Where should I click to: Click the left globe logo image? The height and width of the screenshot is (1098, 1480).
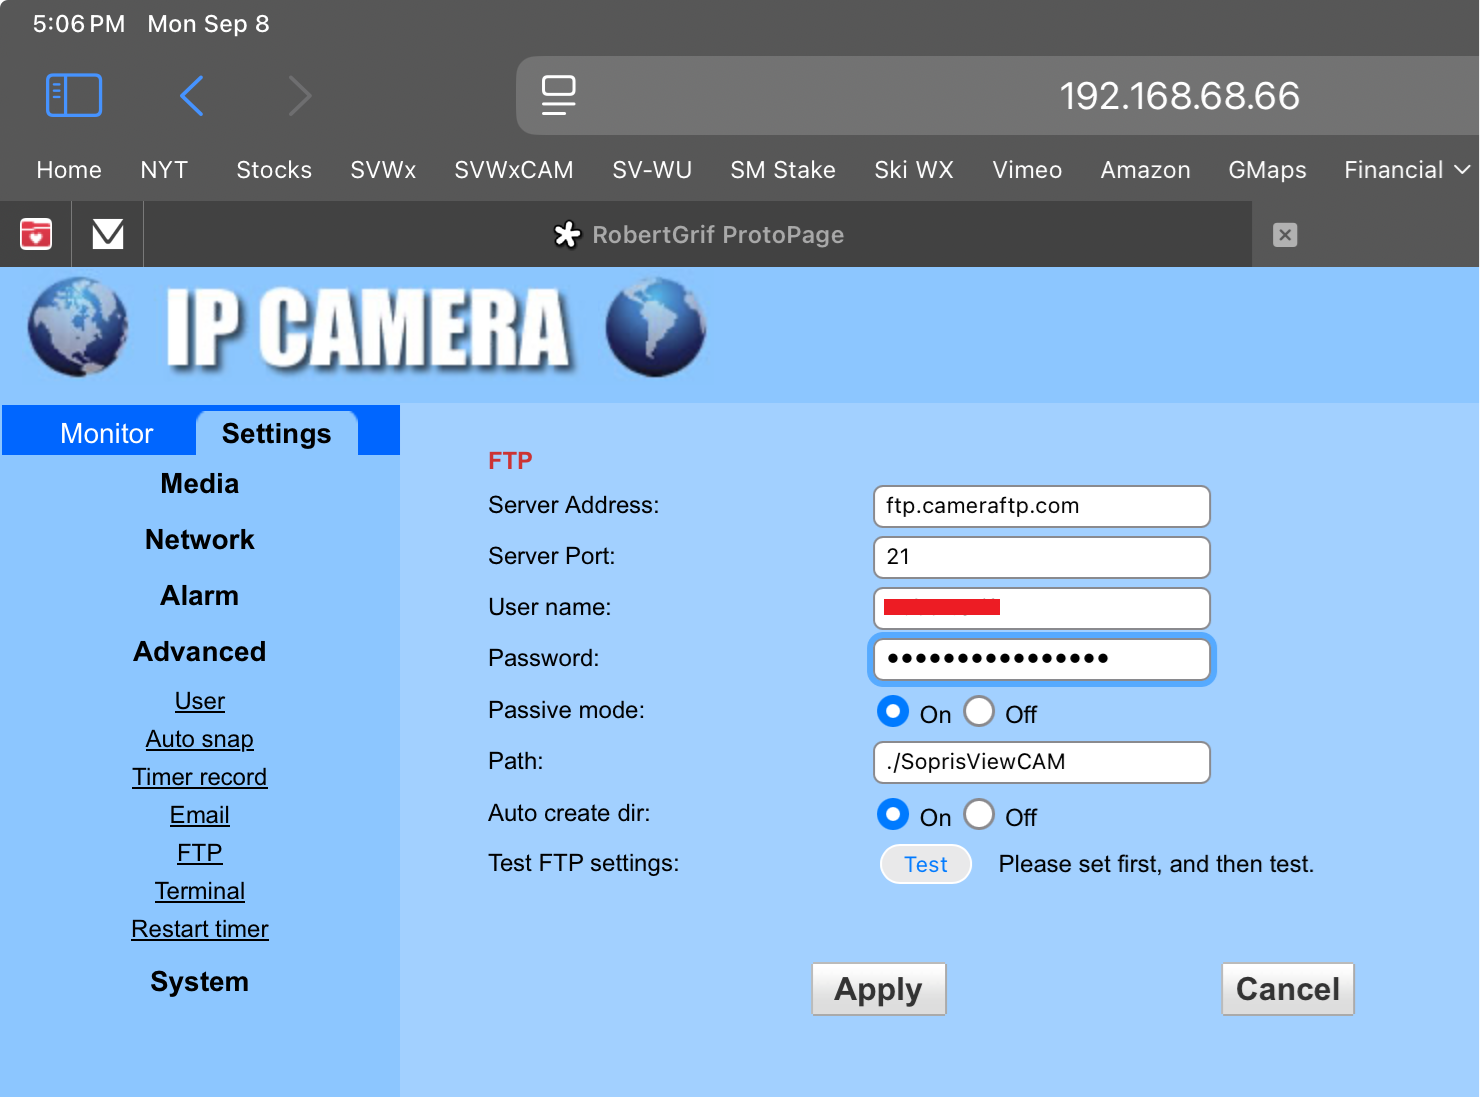pyautogui.click(x=78, y=328)
